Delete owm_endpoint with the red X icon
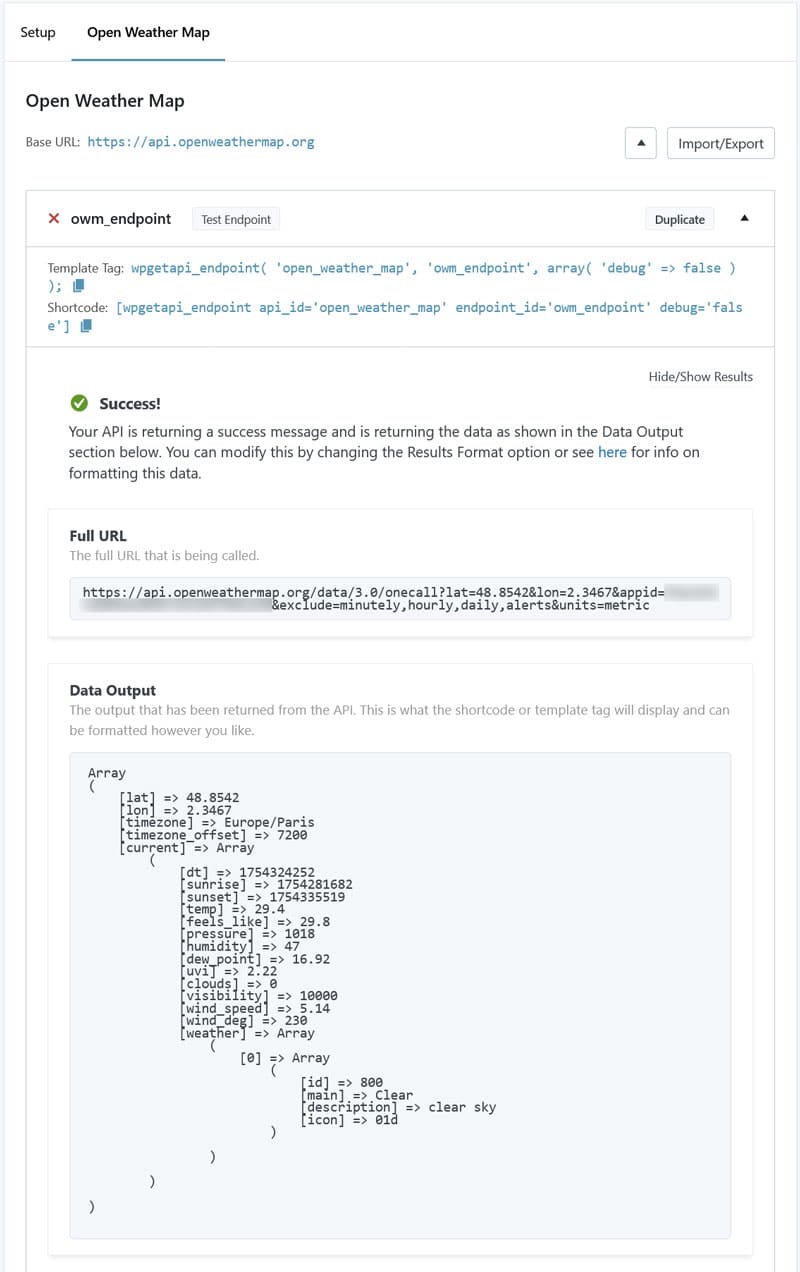 (54, 219)
